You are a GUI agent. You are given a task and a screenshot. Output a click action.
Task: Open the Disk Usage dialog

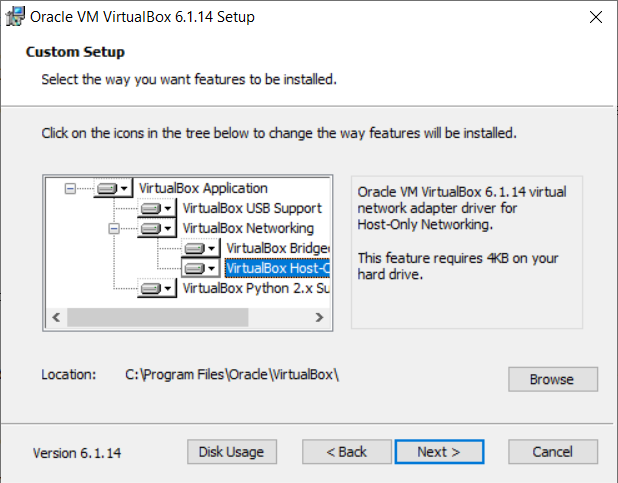coord(232,452)
